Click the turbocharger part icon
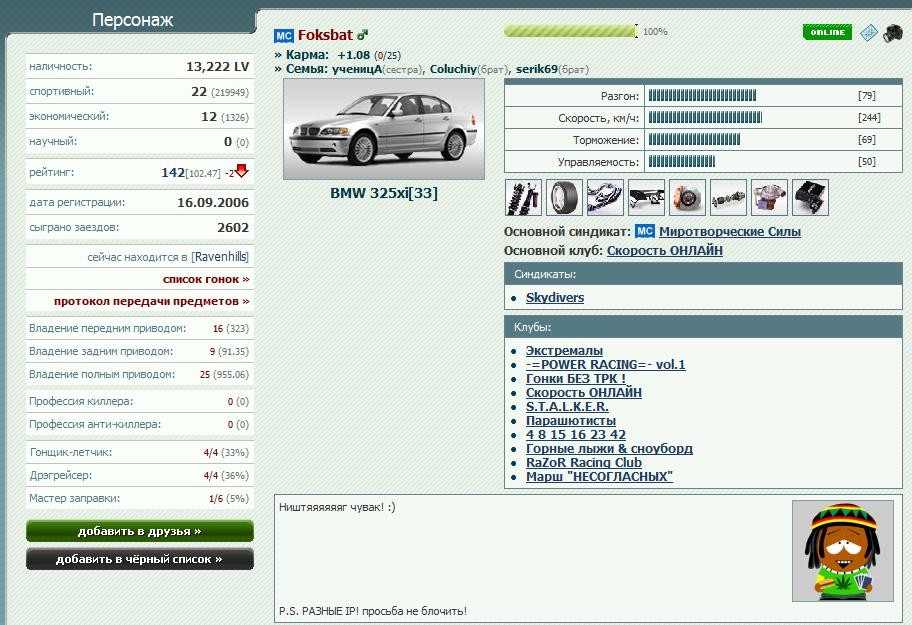 pyautogui.click(x=770, y=198)
